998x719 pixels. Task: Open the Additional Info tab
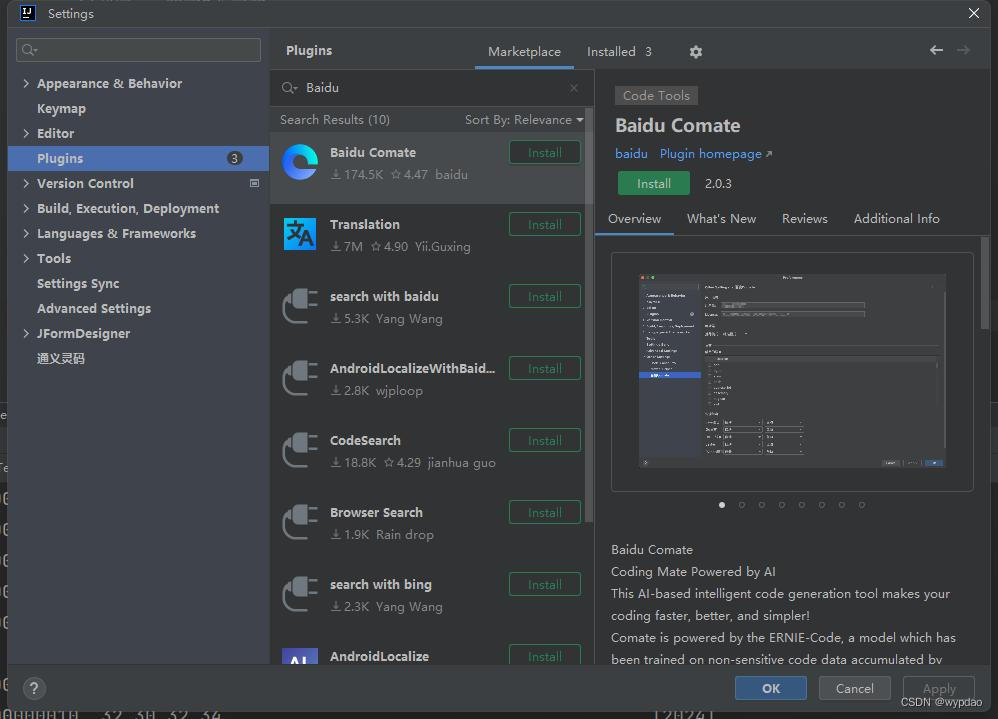pyautogui.click(x=896, y=219)
